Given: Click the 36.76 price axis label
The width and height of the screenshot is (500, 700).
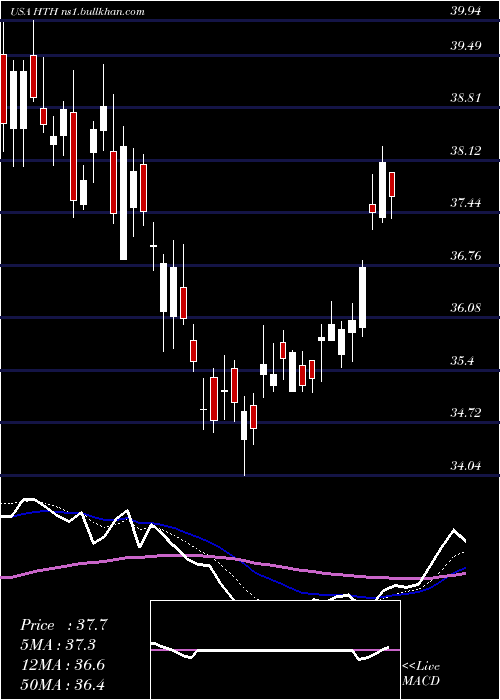Looking at the screenshot, I should coord(466,256).
